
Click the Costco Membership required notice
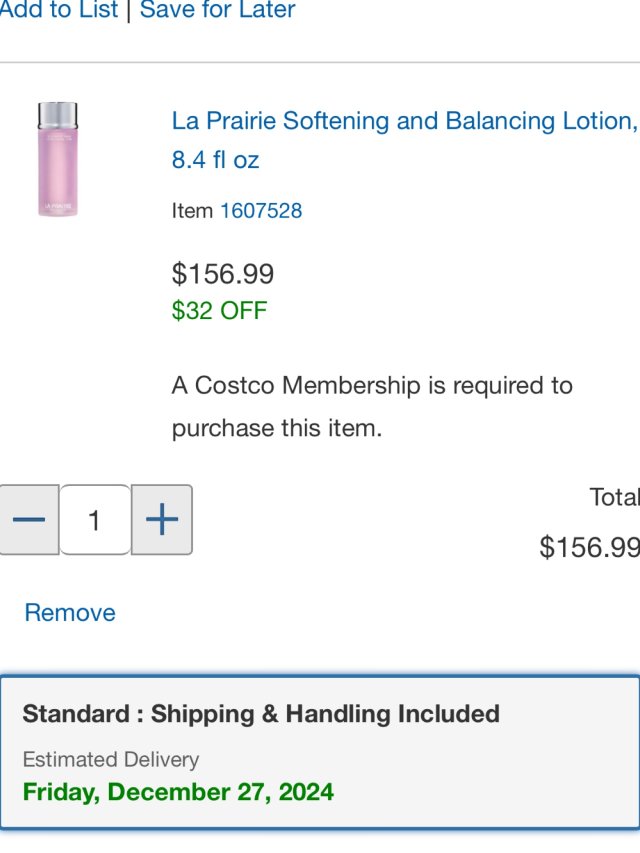coord(372,407)
